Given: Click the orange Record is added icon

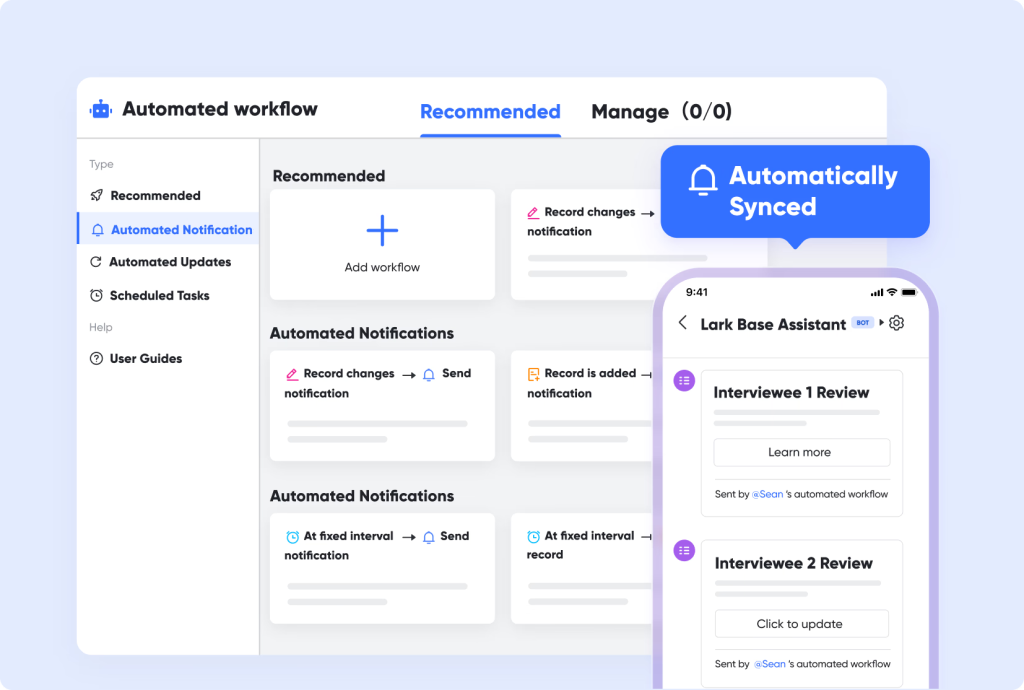Looking at the screenshot, I should 534,374.
